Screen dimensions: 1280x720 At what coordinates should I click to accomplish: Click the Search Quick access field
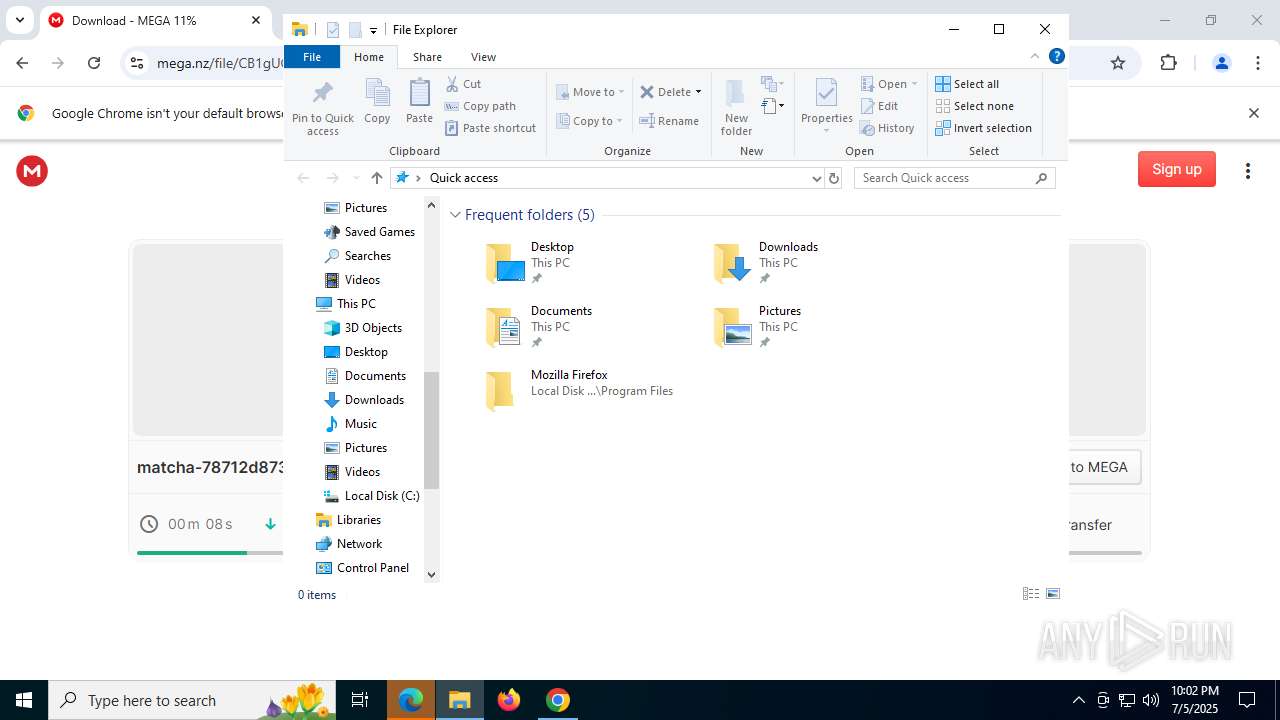coord(954,178)
